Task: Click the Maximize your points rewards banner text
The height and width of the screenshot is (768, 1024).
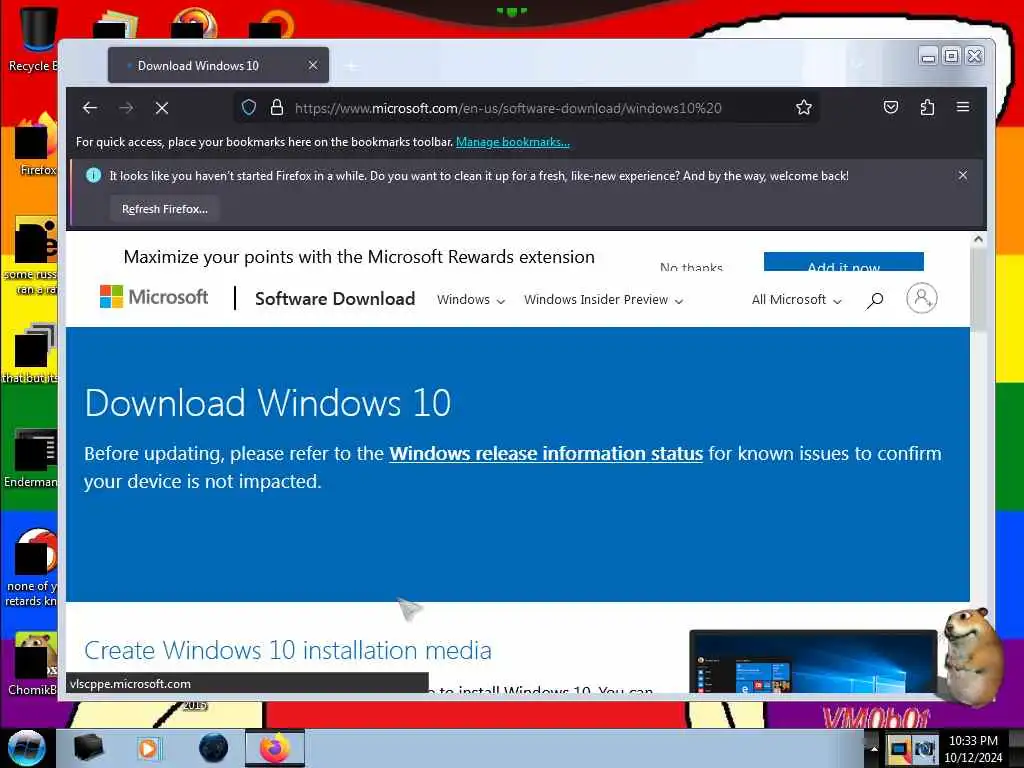Action: click(359, 257)
